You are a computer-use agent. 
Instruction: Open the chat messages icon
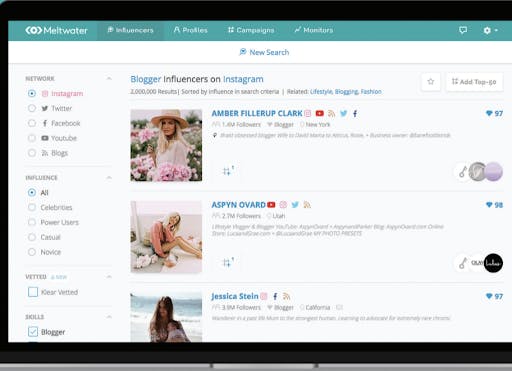tap(463, 30)
